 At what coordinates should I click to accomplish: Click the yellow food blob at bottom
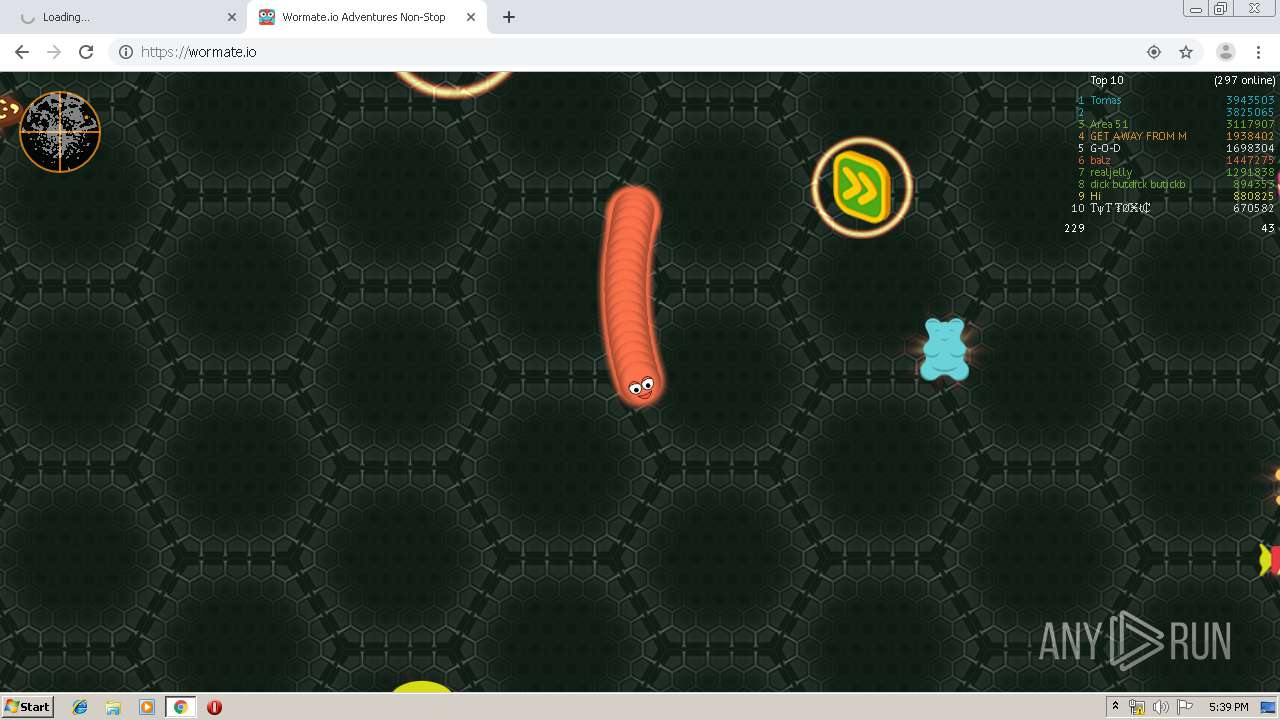(421, 686)
